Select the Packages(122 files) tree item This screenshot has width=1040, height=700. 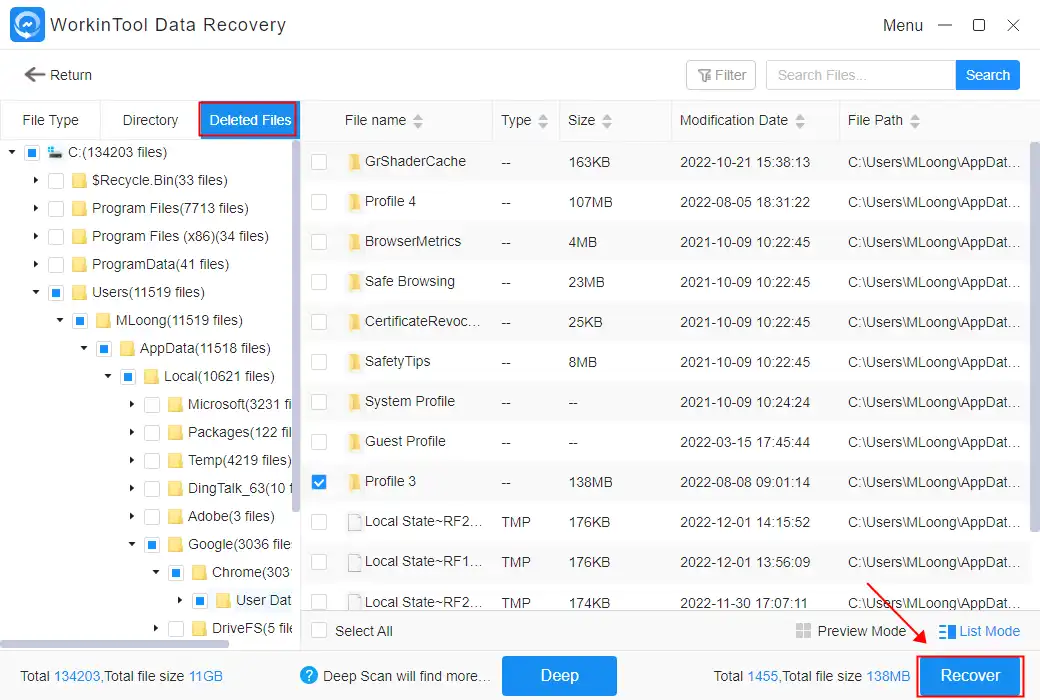coord(239,433)
